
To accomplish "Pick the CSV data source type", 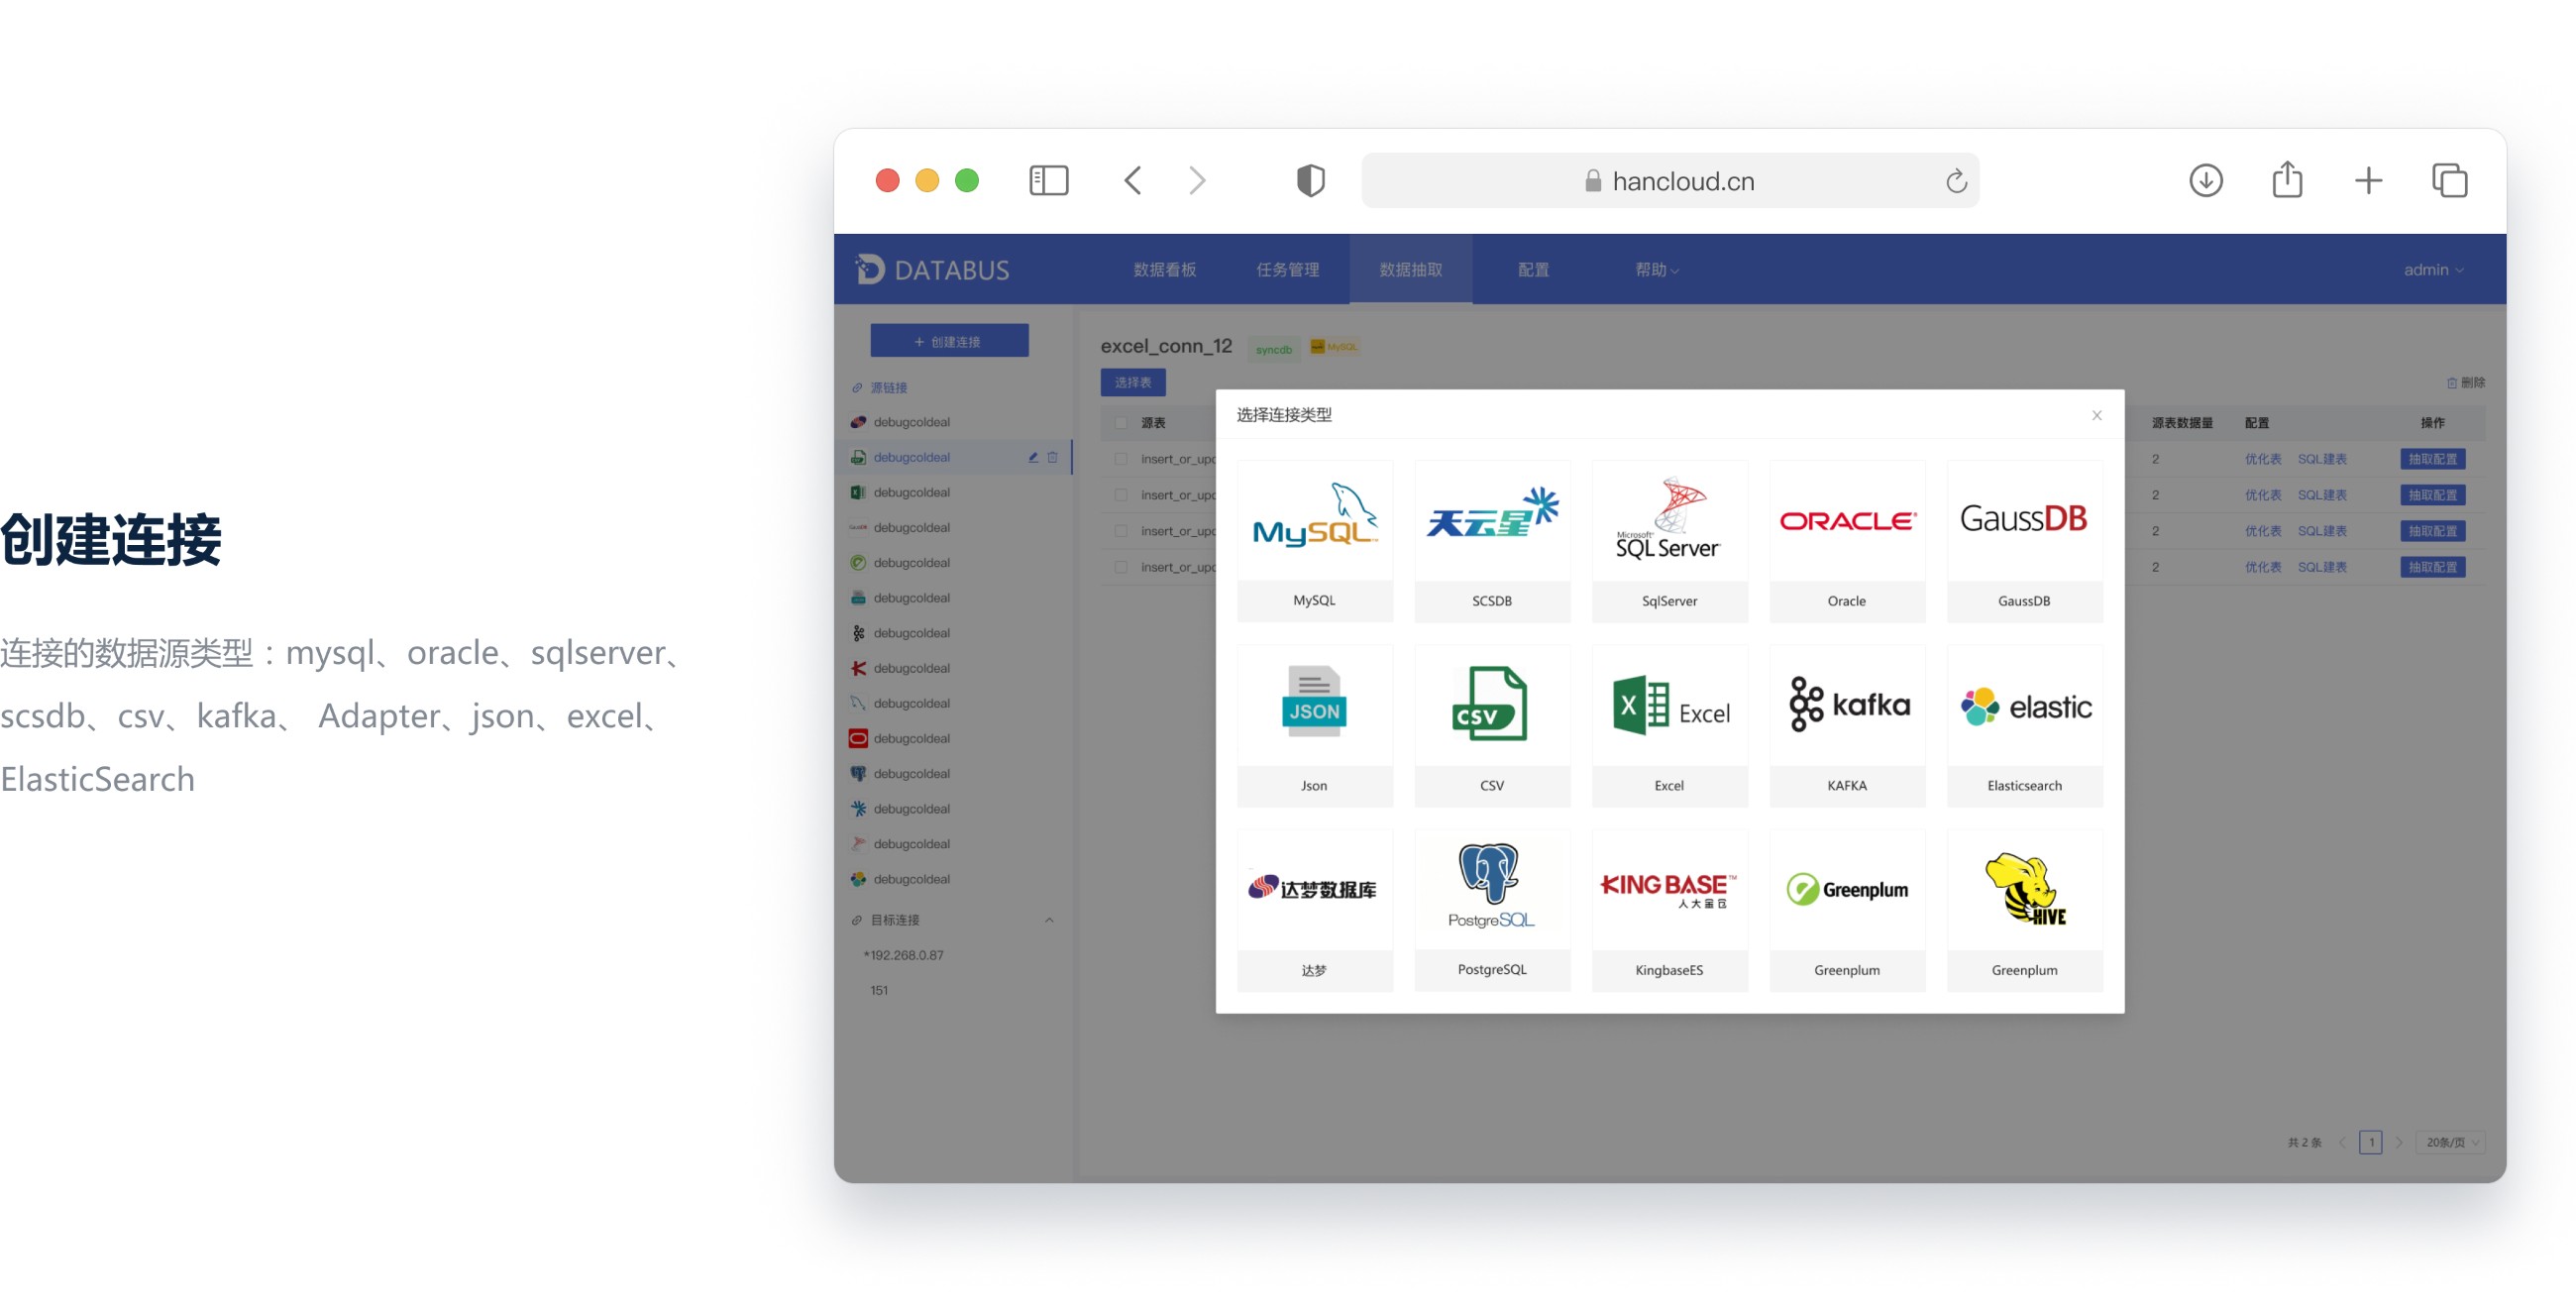I will coord(1491,726).
